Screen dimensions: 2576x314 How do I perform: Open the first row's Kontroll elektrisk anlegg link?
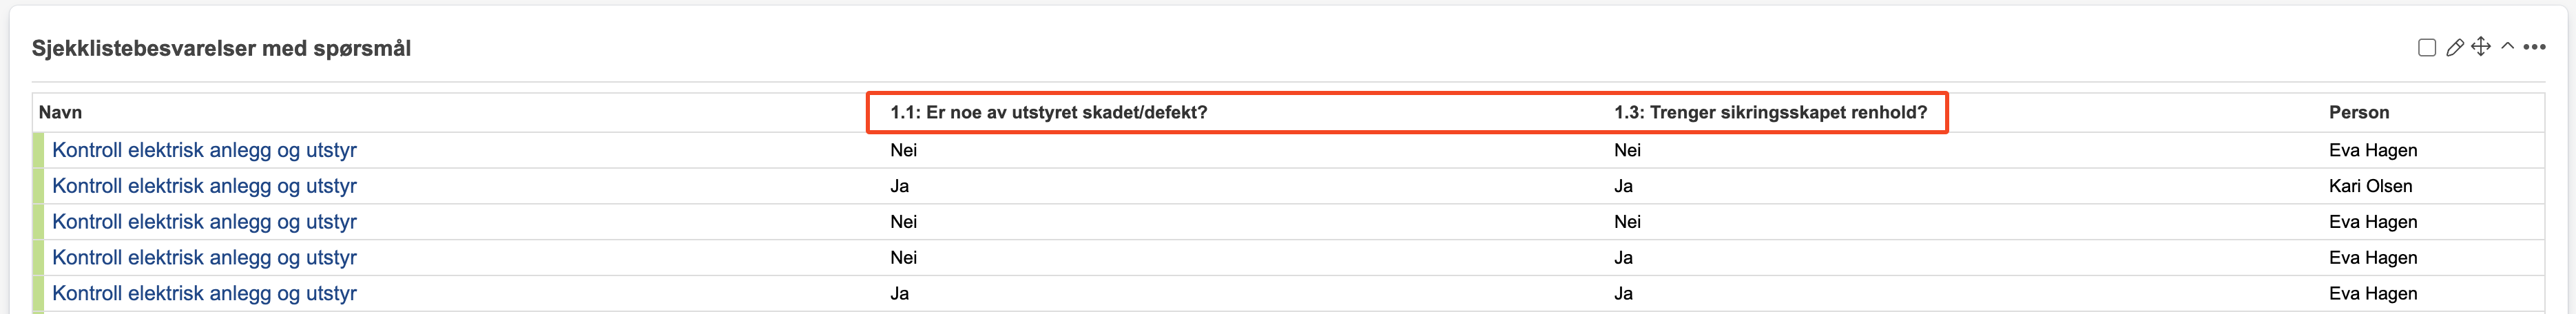coord(204,150)
